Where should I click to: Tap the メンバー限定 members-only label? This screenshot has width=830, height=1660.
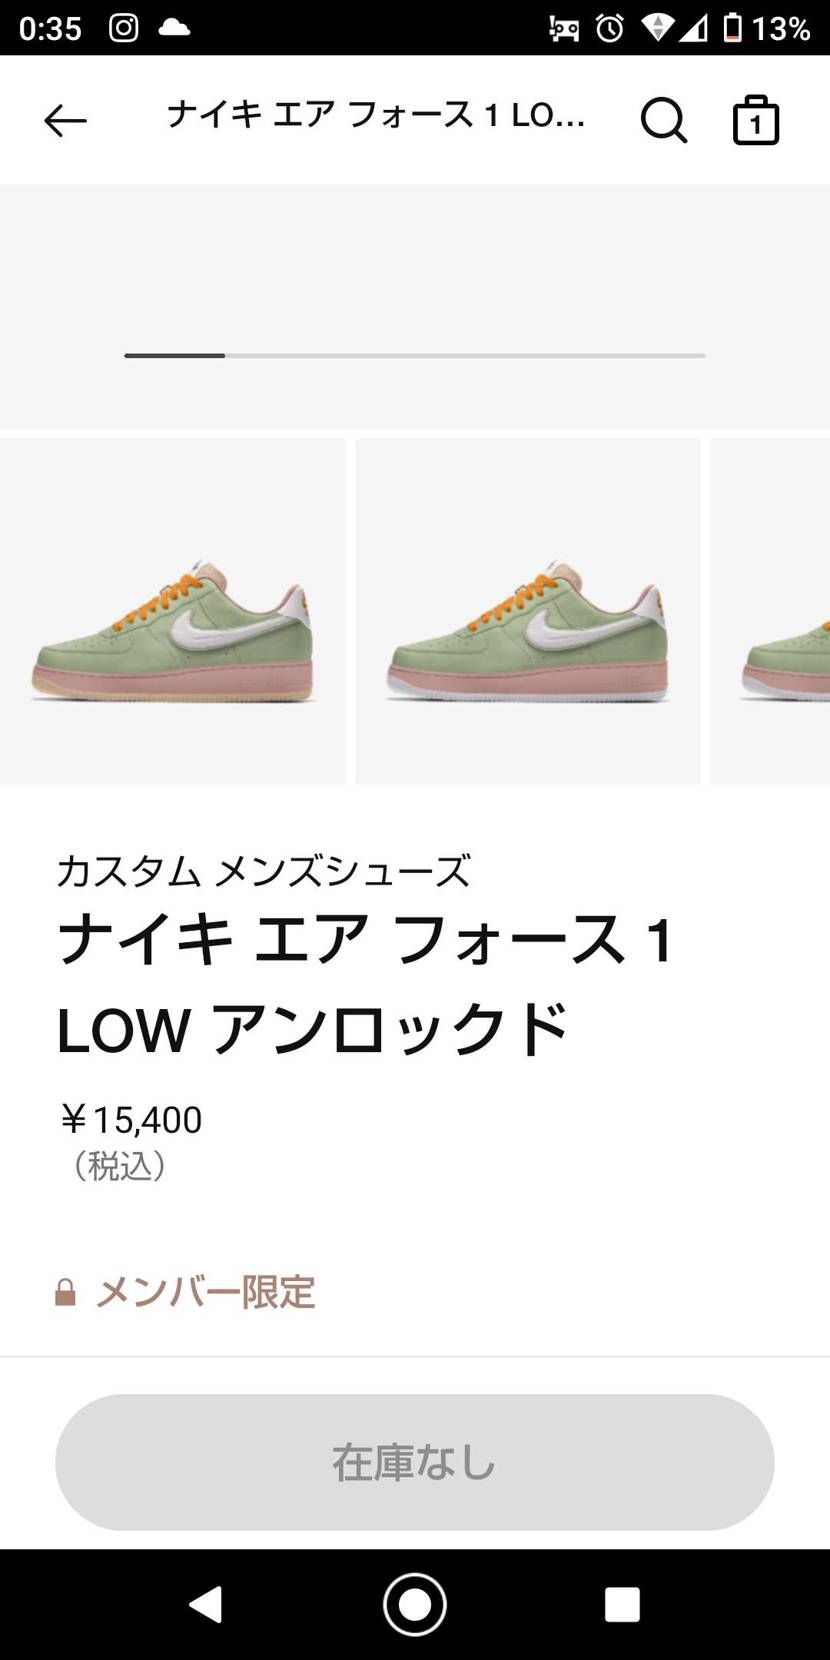click(205, 1292)
